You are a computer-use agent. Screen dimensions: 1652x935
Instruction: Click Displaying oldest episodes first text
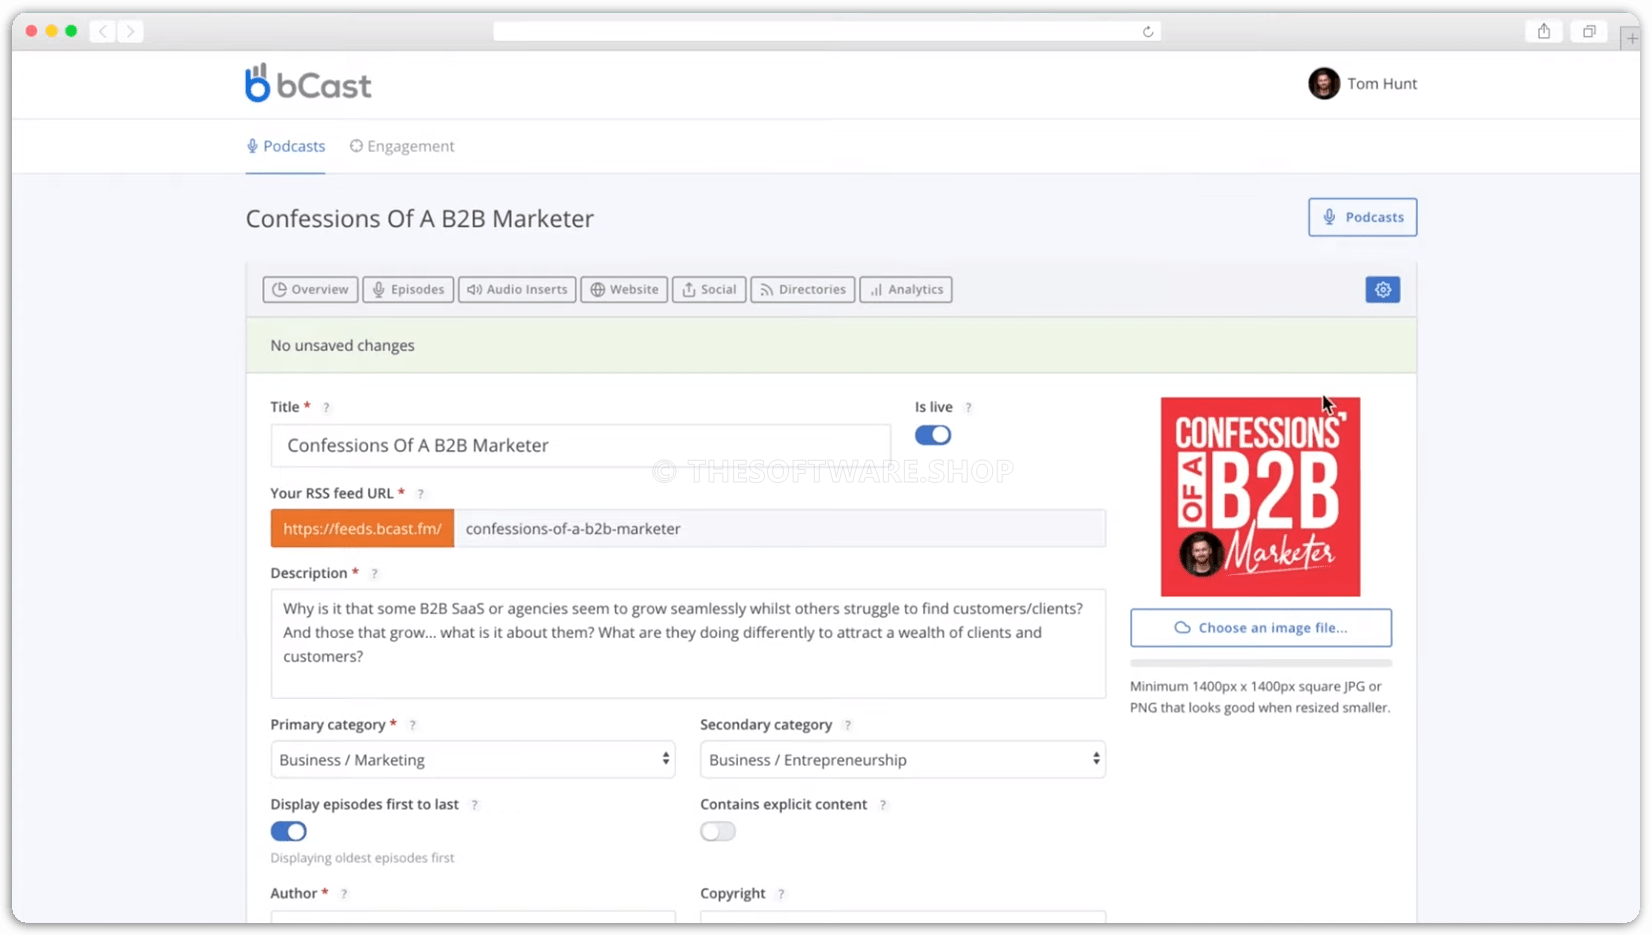point(362,858)
